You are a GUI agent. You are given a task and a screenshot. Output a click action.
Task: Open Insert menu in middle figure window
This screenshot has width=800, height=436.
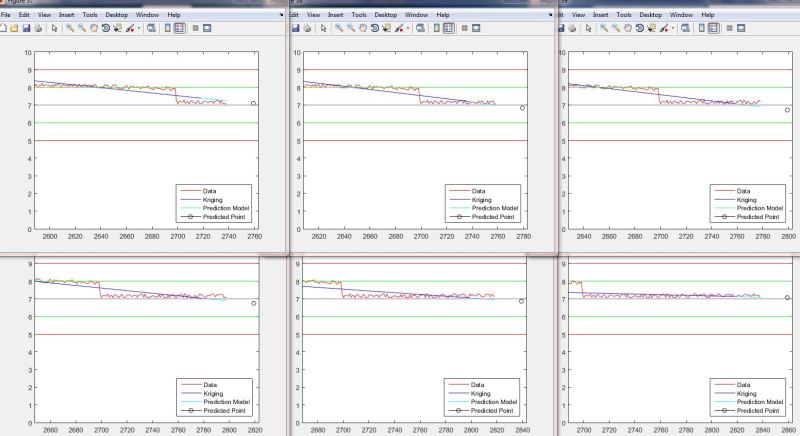pyautogui.click(x=335, y=15)
